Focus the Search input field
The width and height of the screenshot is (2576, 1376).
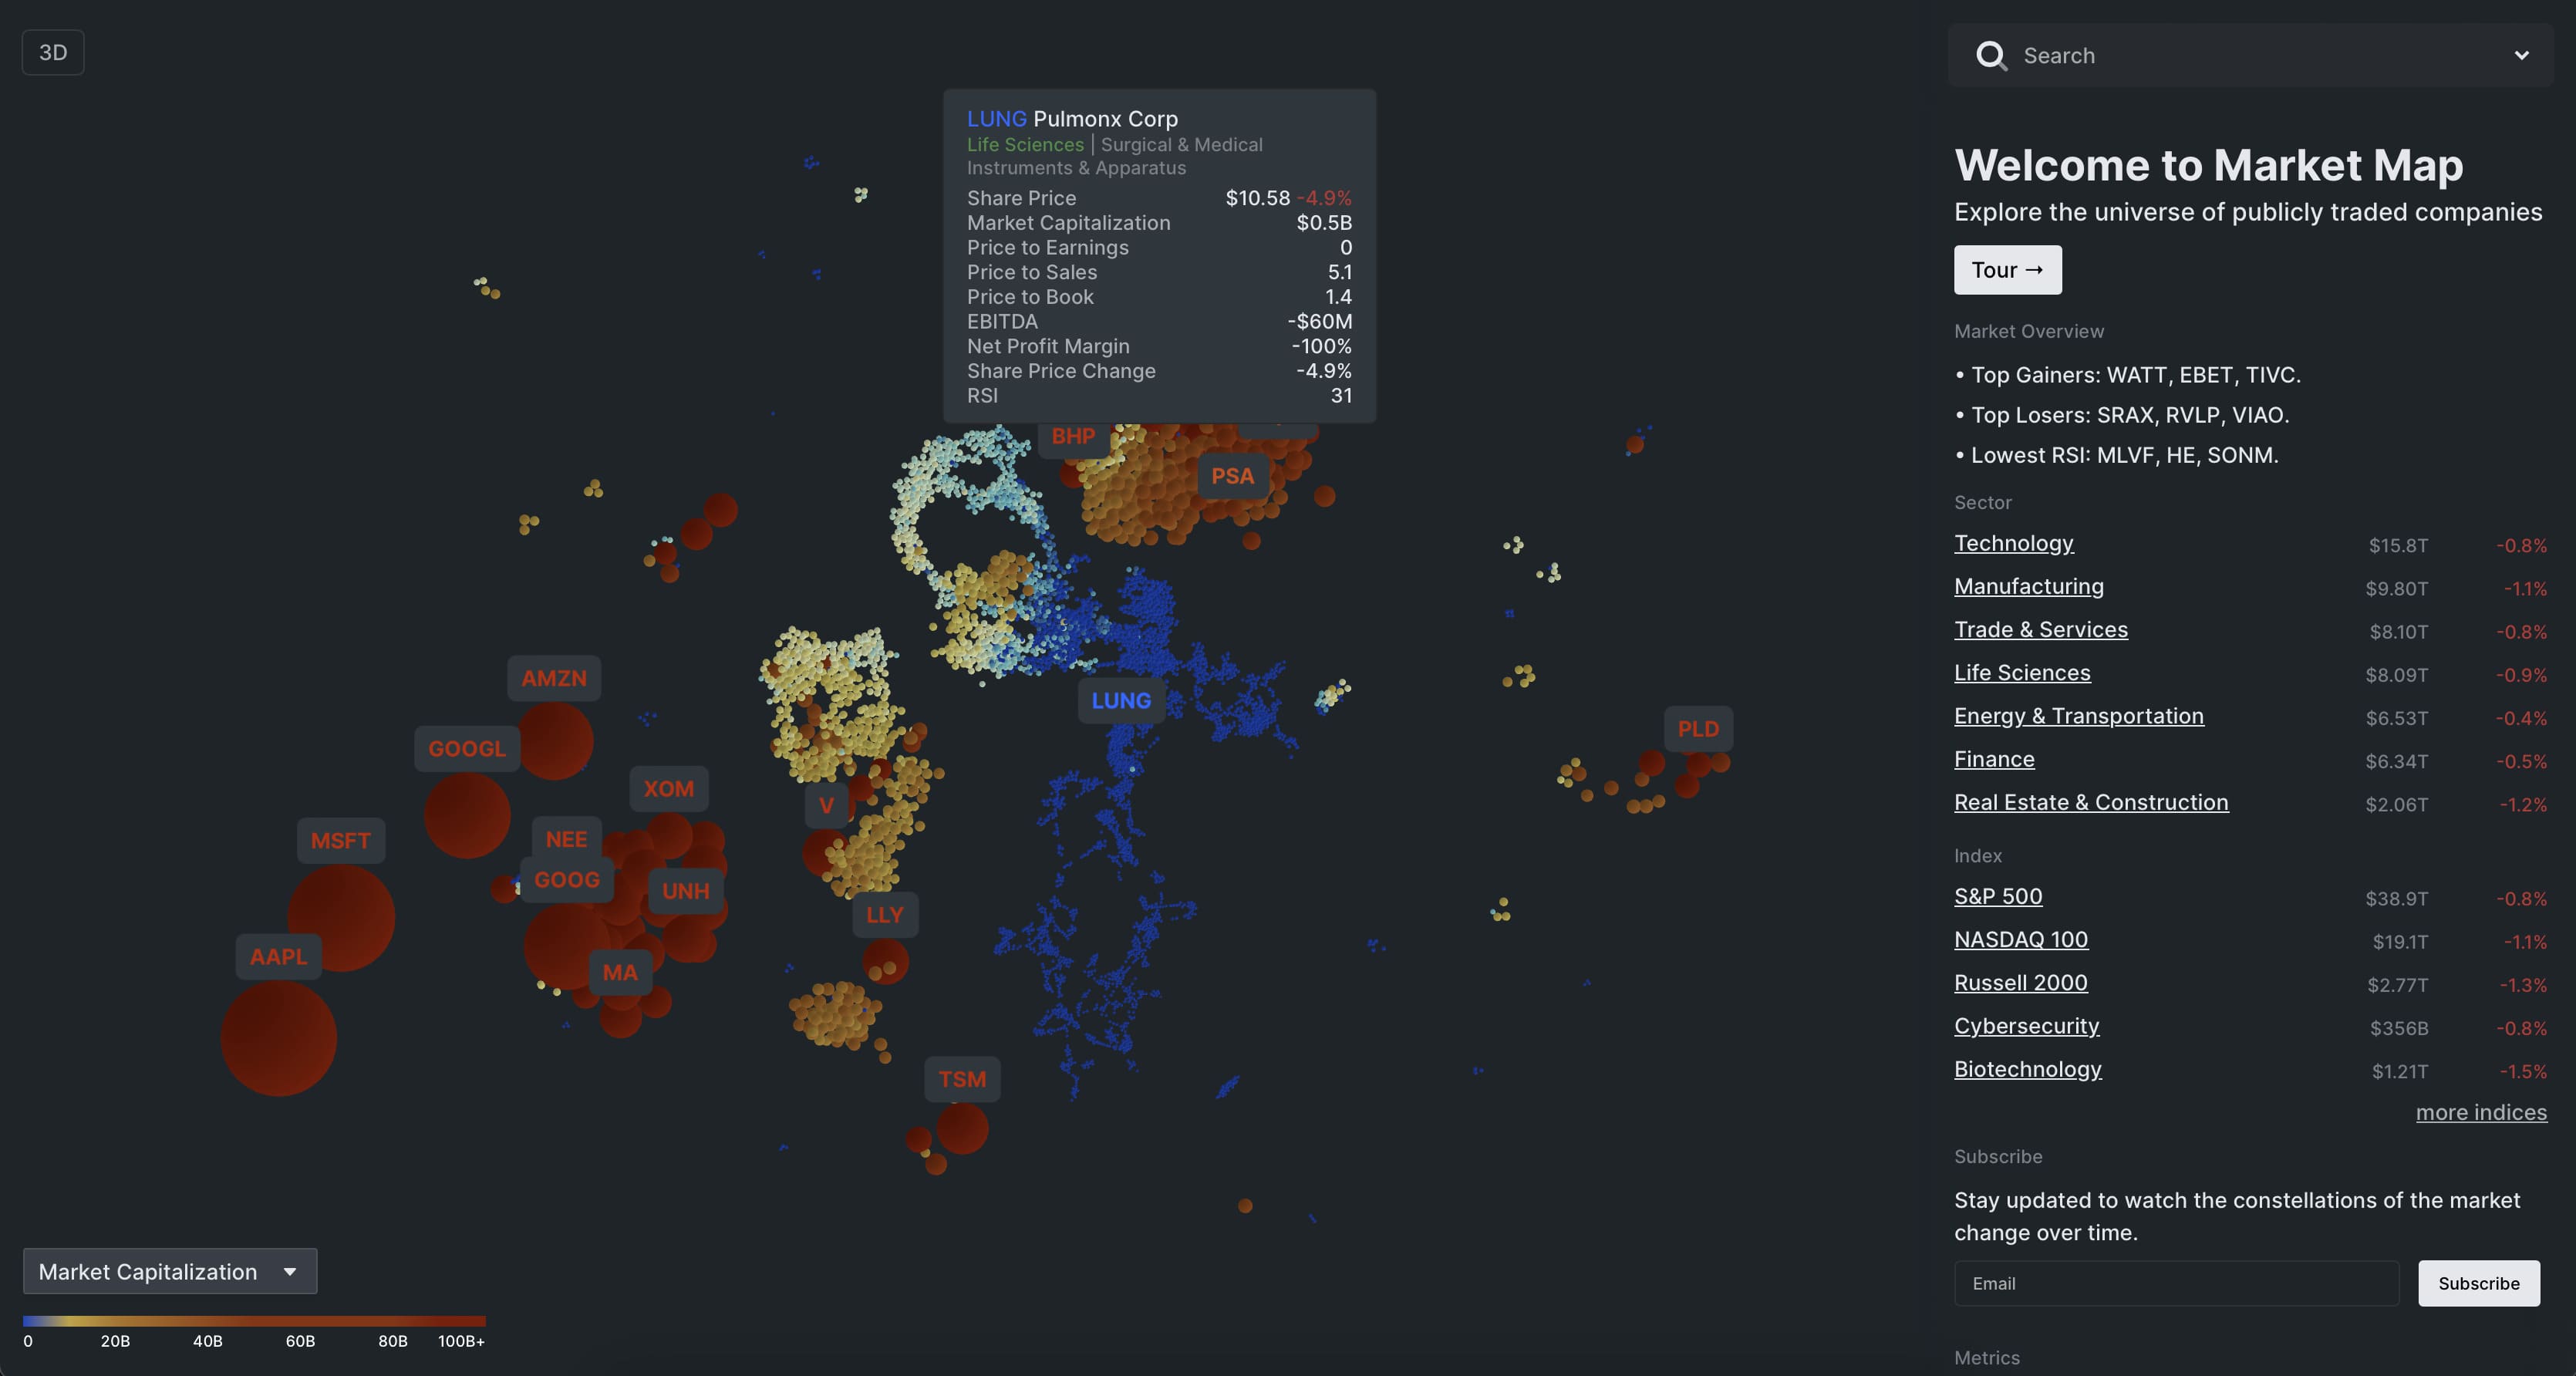[x=2250, y=56]
